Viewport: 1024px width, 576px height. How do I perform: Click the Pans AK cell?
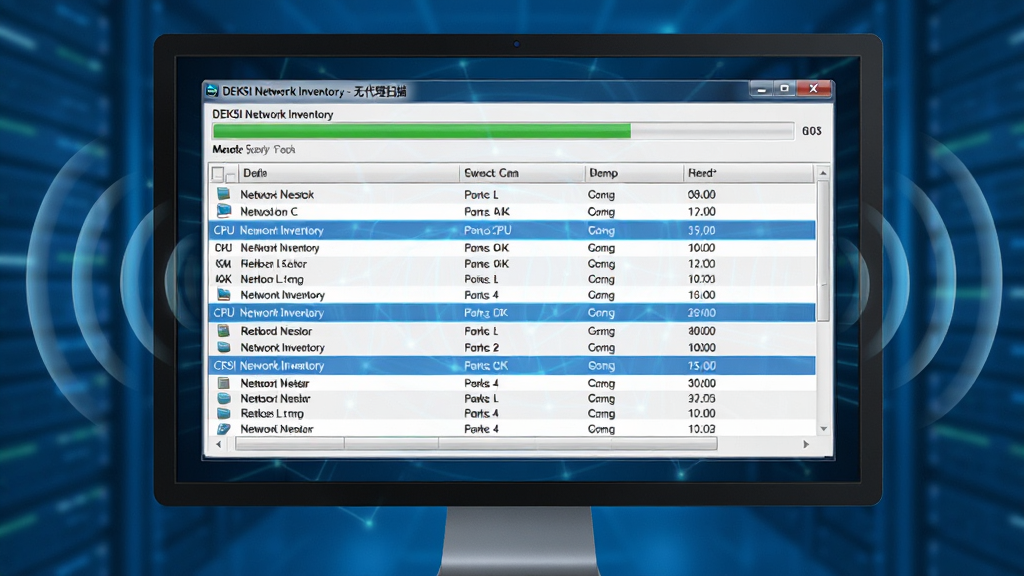point(487,212)
